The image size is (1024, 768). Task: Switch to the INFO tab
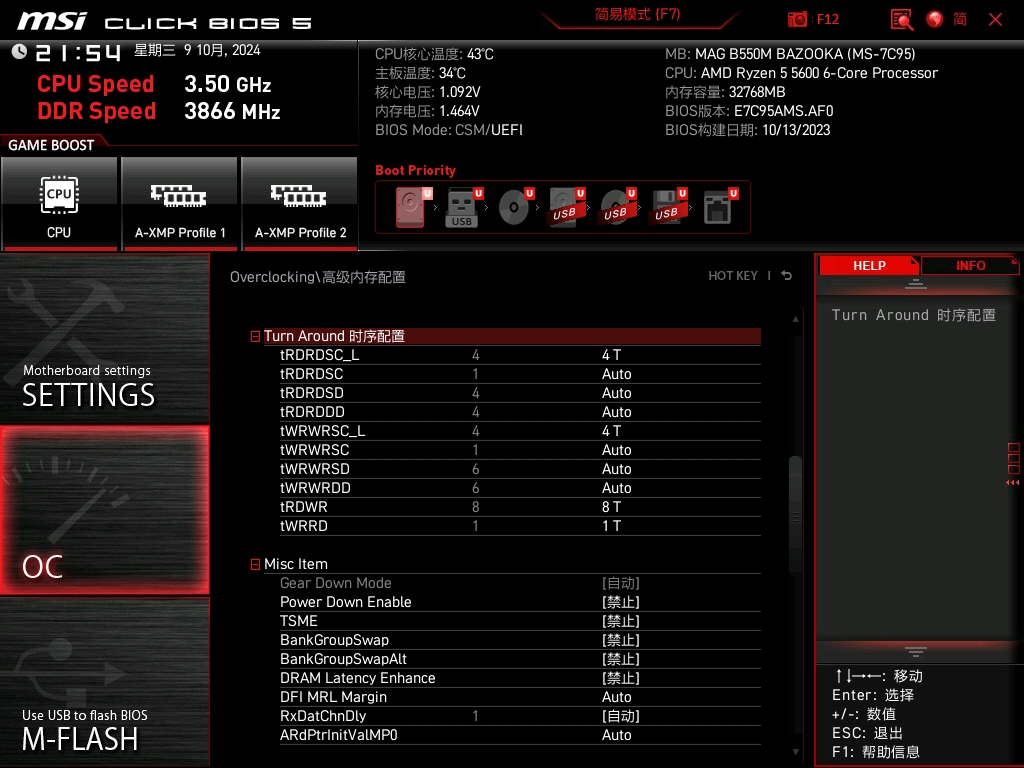(970, 266)
